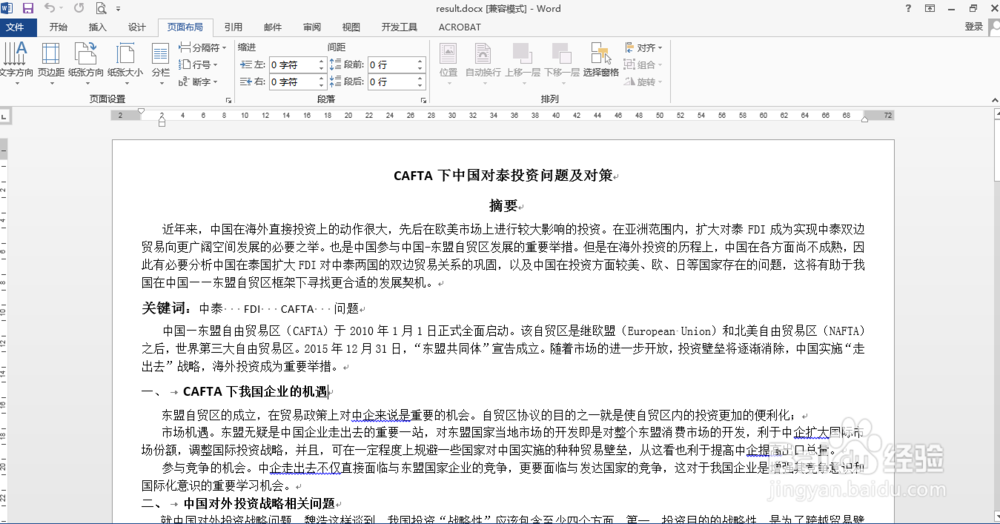The width and height of the screenshot is (1000, 524).
Task: Click the Word application icon
Action: (8, 8)
